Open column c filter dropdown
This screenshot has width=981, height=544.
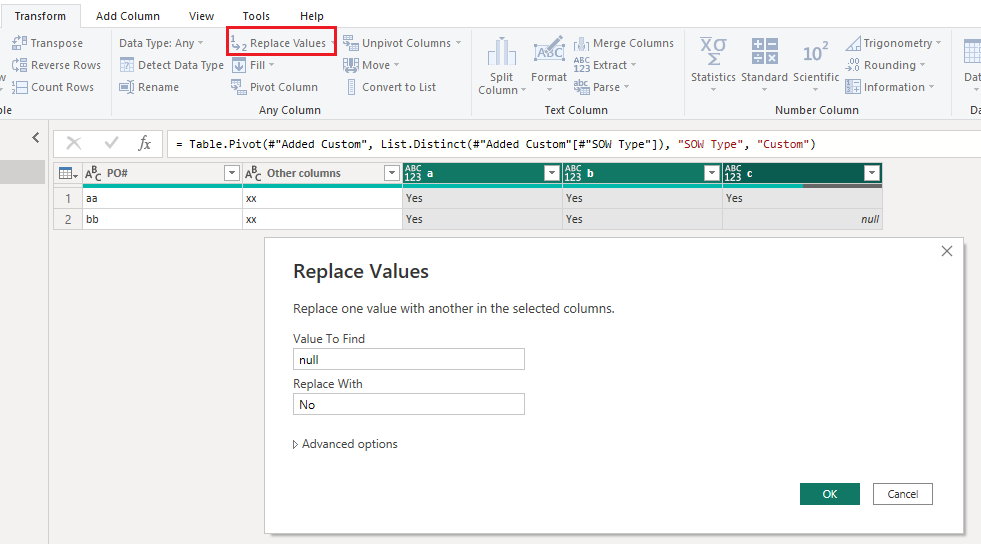[872, 173]
